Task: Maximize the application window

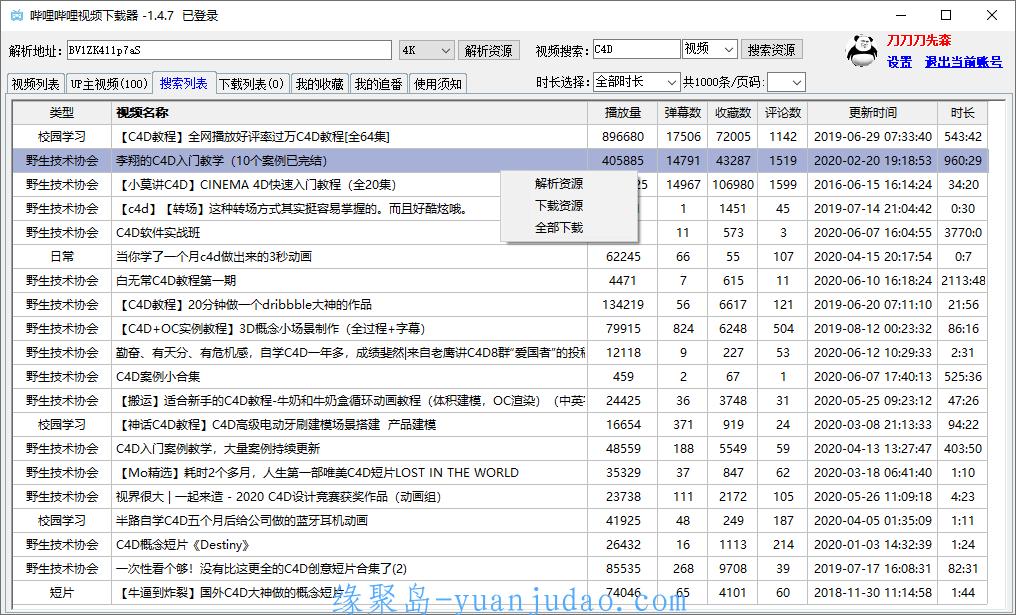Action: (946, 15)
